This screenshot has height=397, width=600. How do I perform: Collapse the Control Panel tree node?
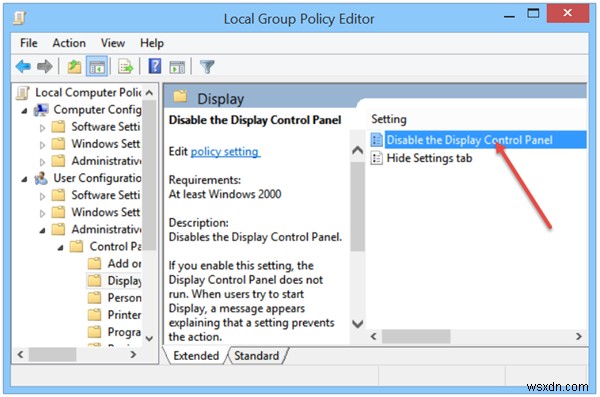pyautogui.click(x=60, y=248)
